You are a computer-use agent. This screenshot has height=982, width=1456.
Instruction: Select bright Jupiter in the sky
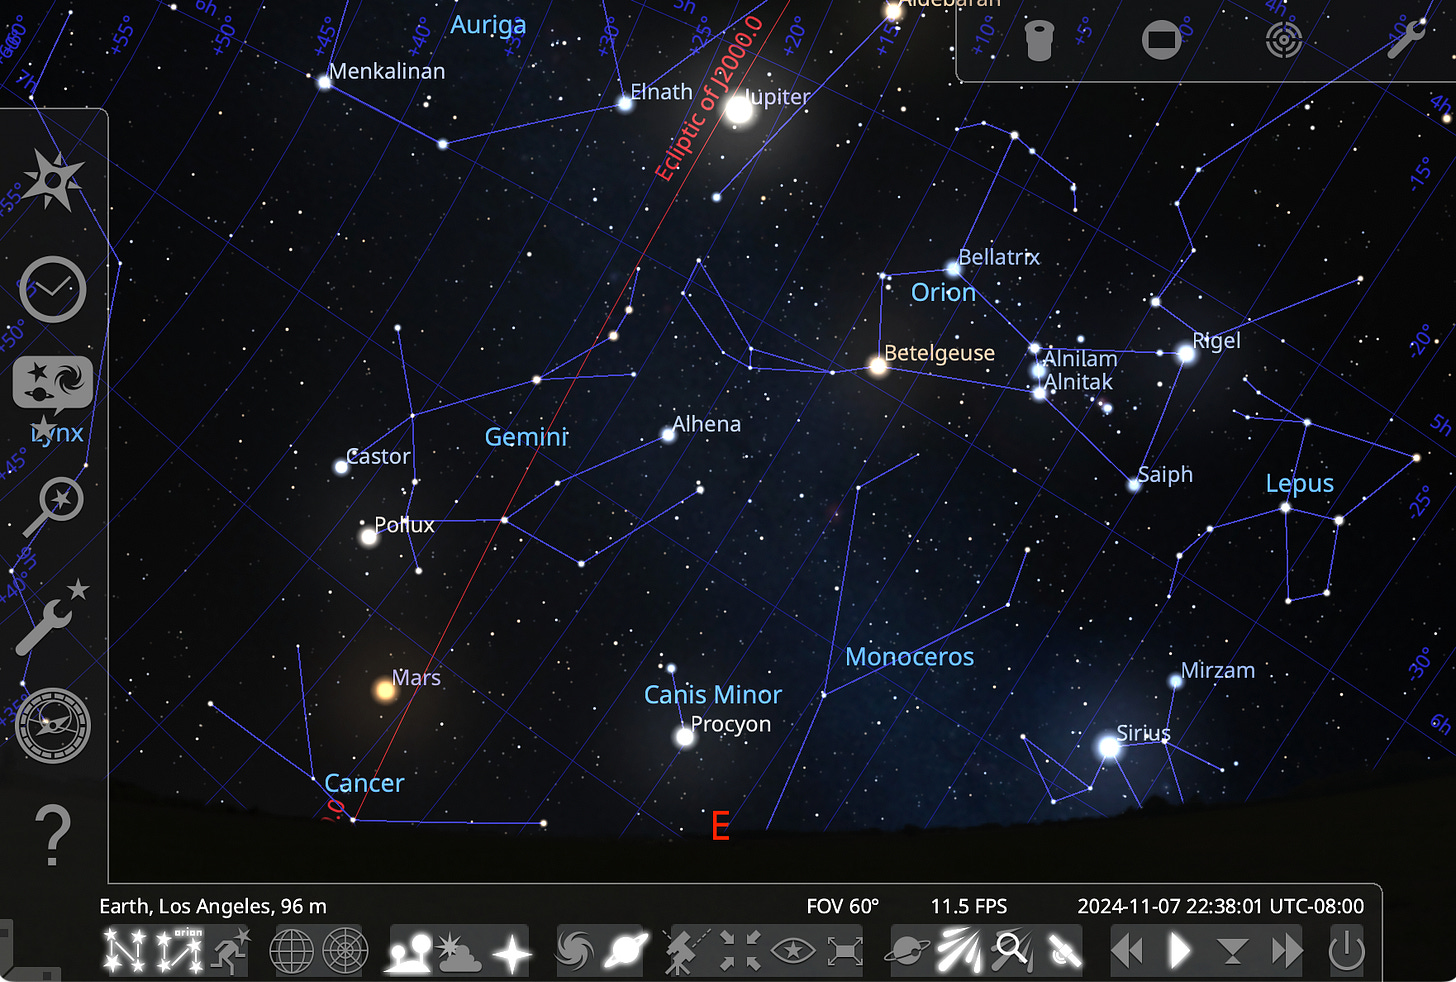pos(739,109)
